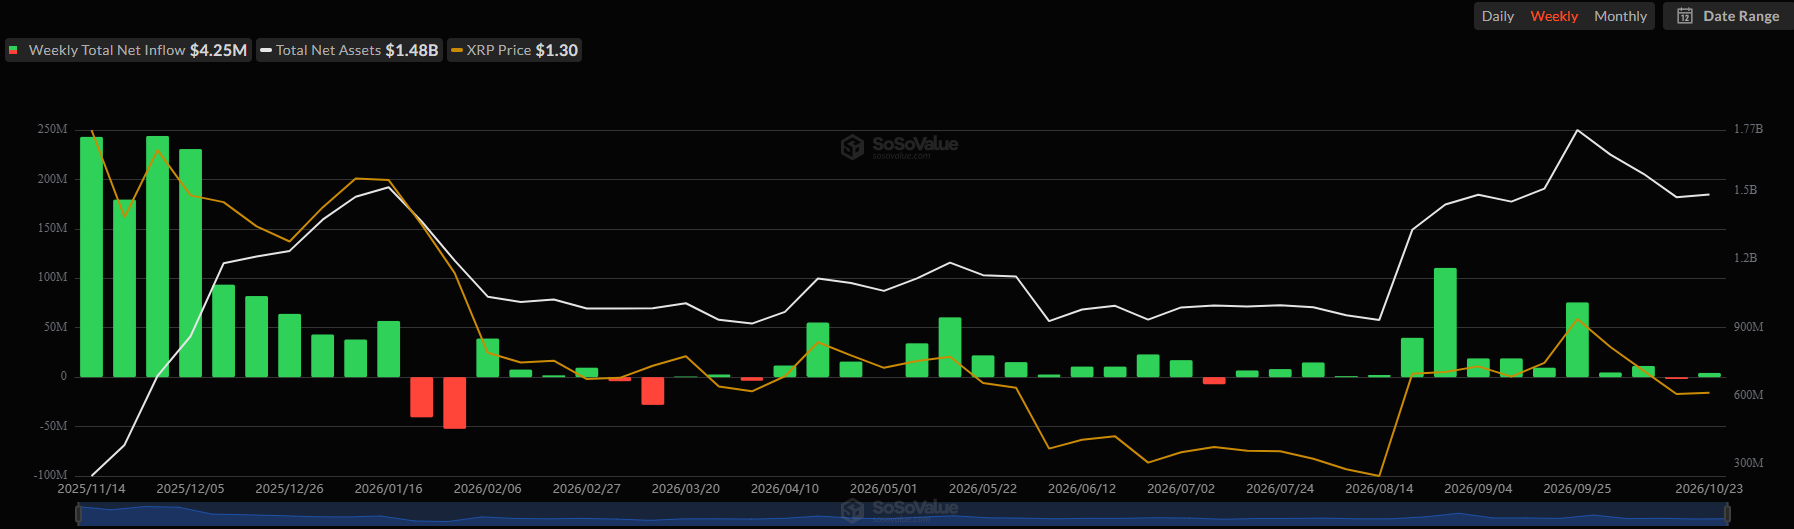Click the $1.48B total net assets value
This screenshot has height=529, width=1794.
(x=412, y=50)
